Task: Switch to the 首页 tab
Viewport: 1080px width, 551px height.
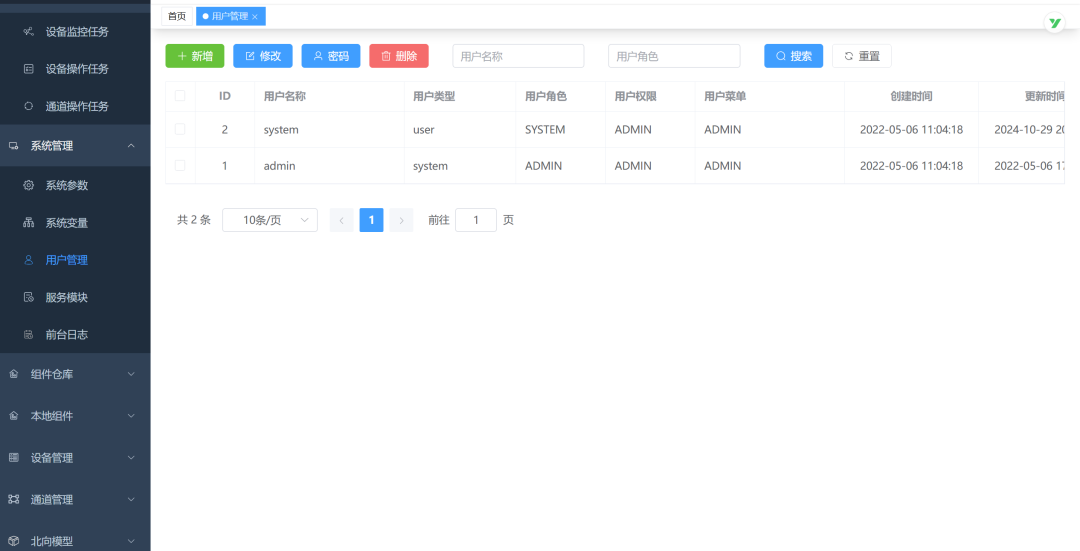Action: [x=177, y=16]
